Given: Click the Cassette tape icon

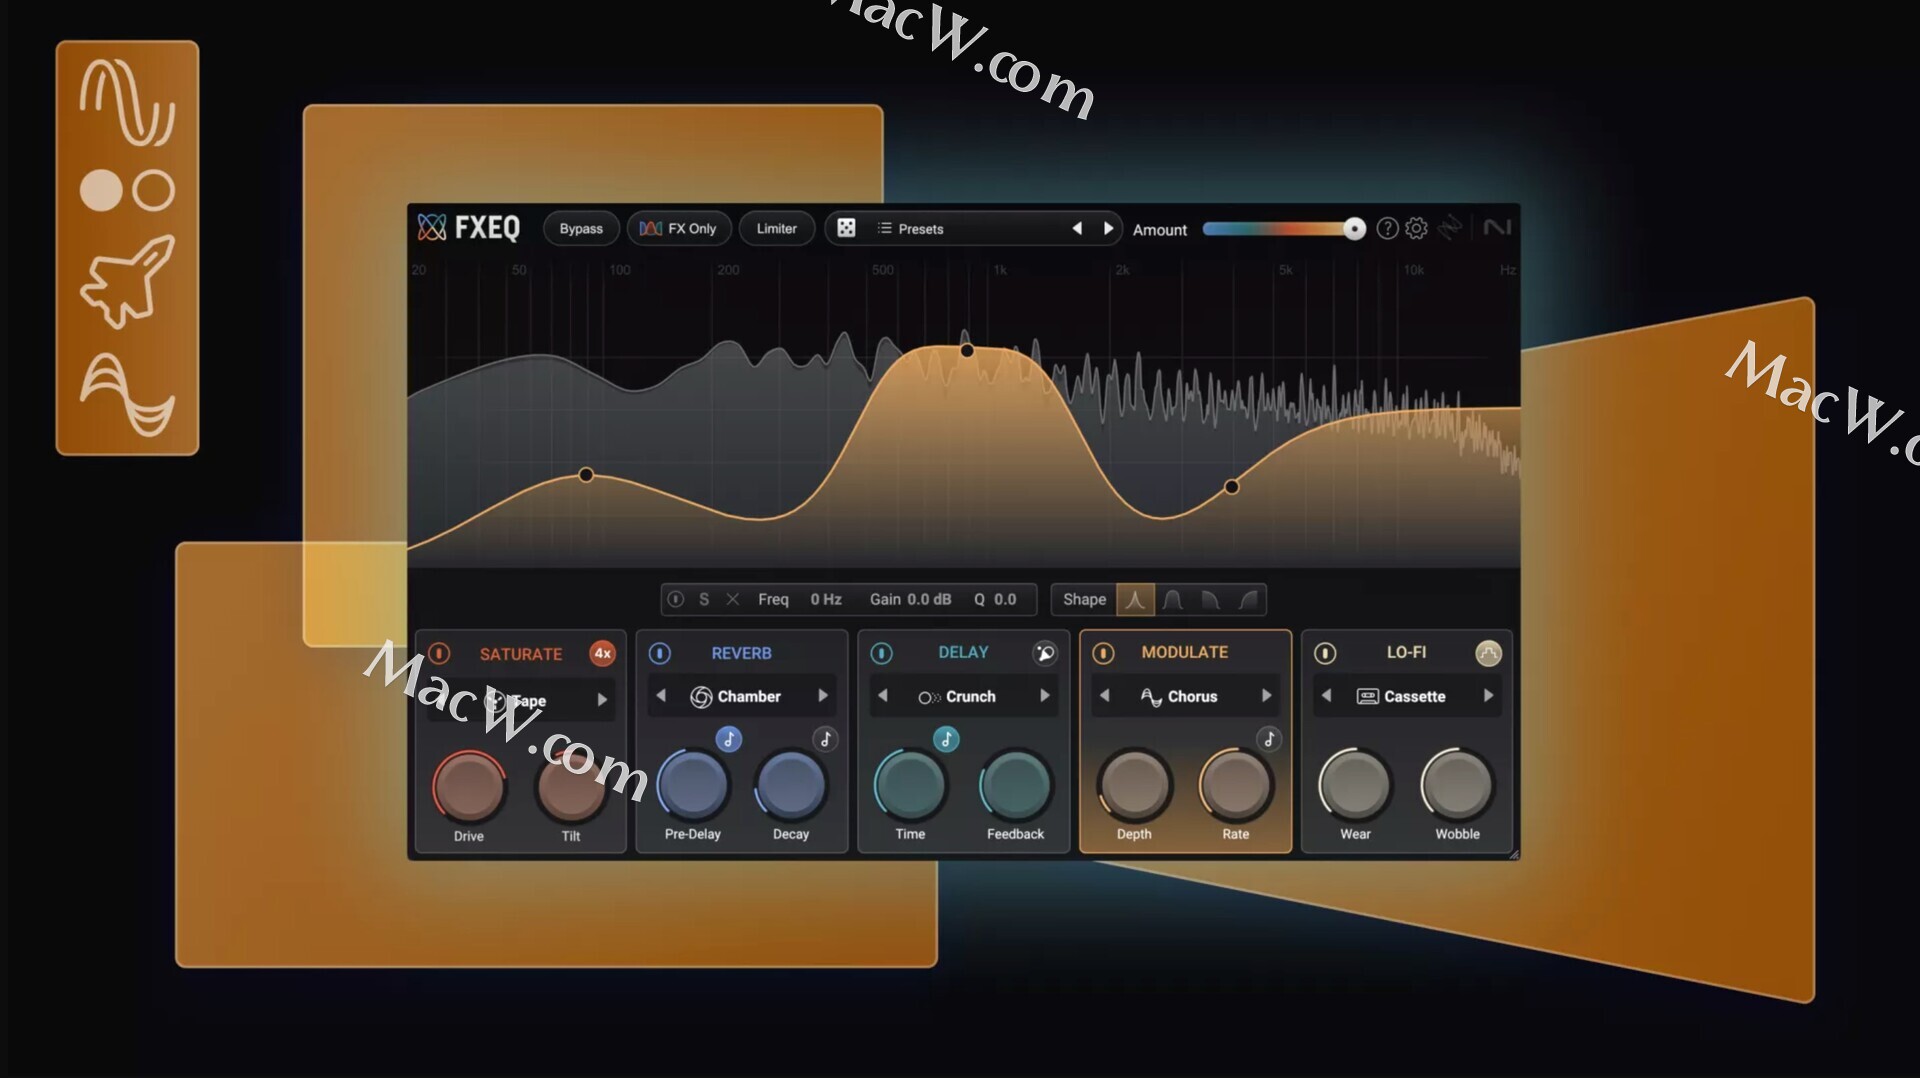Looking at the screenshot, I should [x=1367, y=696].
